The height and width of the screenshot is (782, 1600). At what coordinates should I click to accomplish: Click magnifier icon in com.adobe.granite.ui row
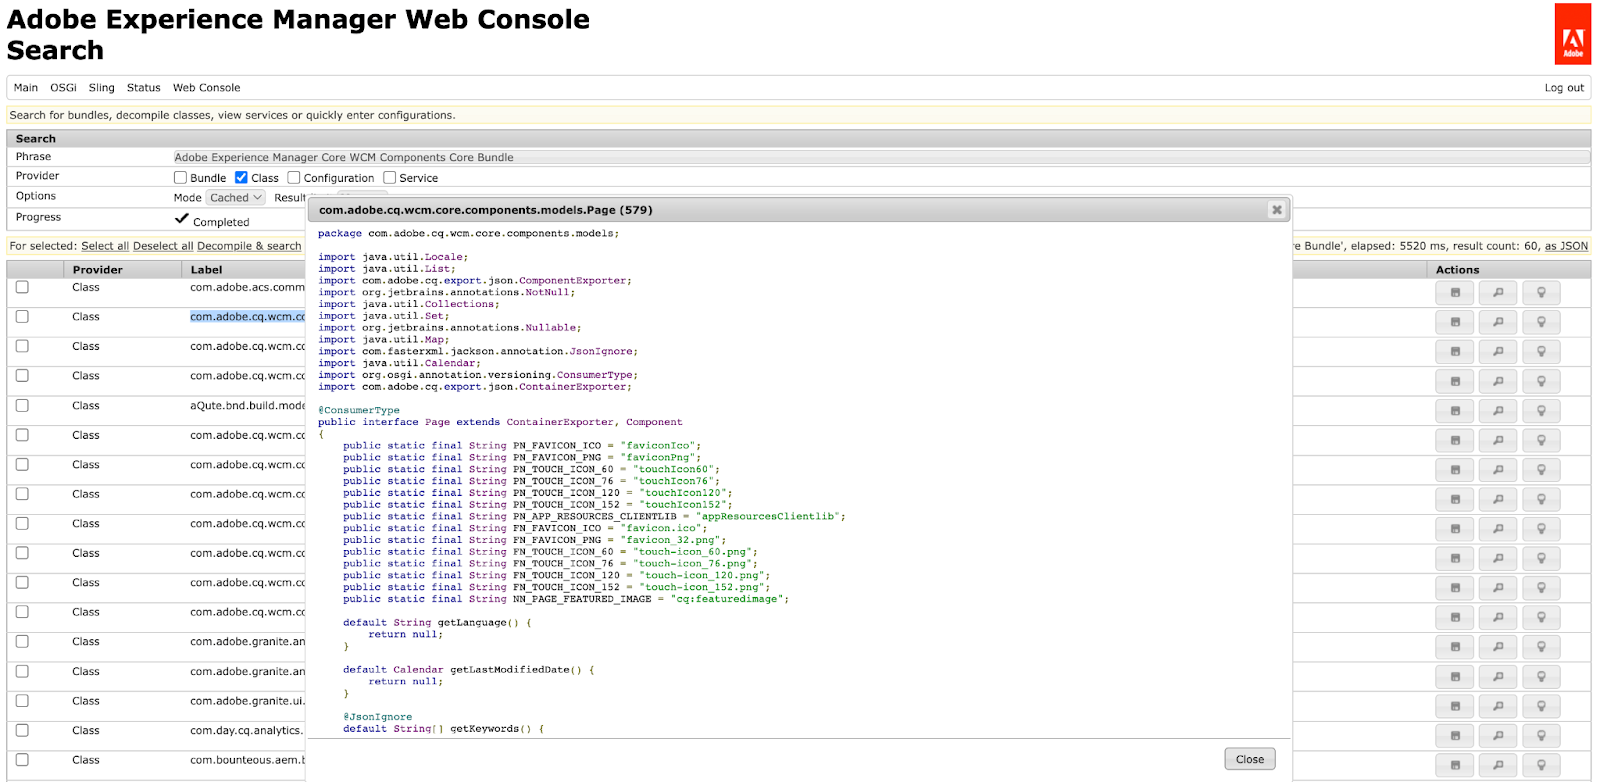point(1498,706)
